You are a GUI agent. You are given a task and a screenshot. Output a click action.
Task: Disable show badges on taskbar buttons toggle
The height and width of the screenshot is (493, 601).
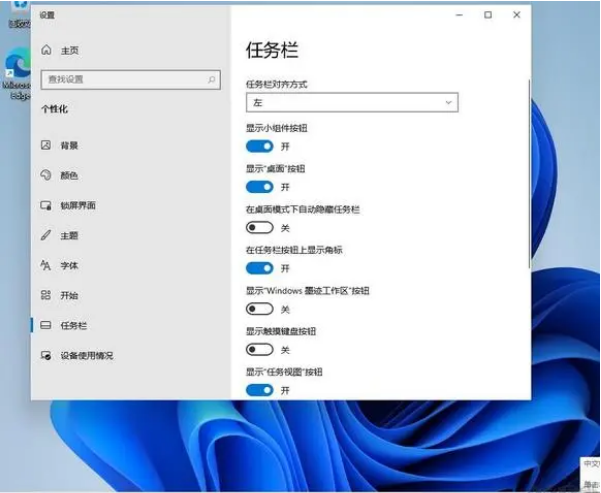click(x=259, y=268)
